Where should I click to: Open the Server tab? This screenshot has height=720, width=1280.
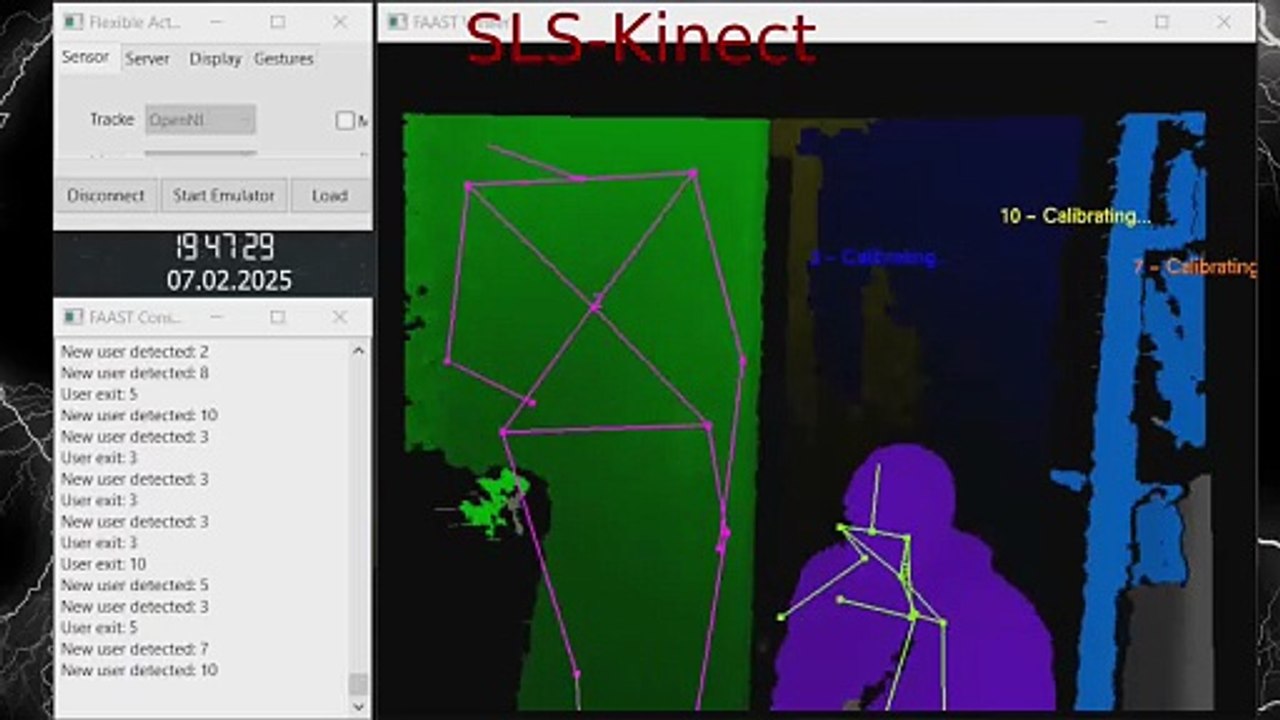tap(147, 58)
